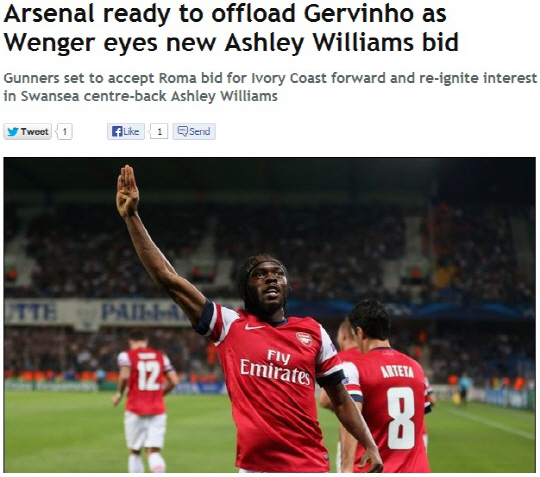Click the stadium banner behind the players

96,312
